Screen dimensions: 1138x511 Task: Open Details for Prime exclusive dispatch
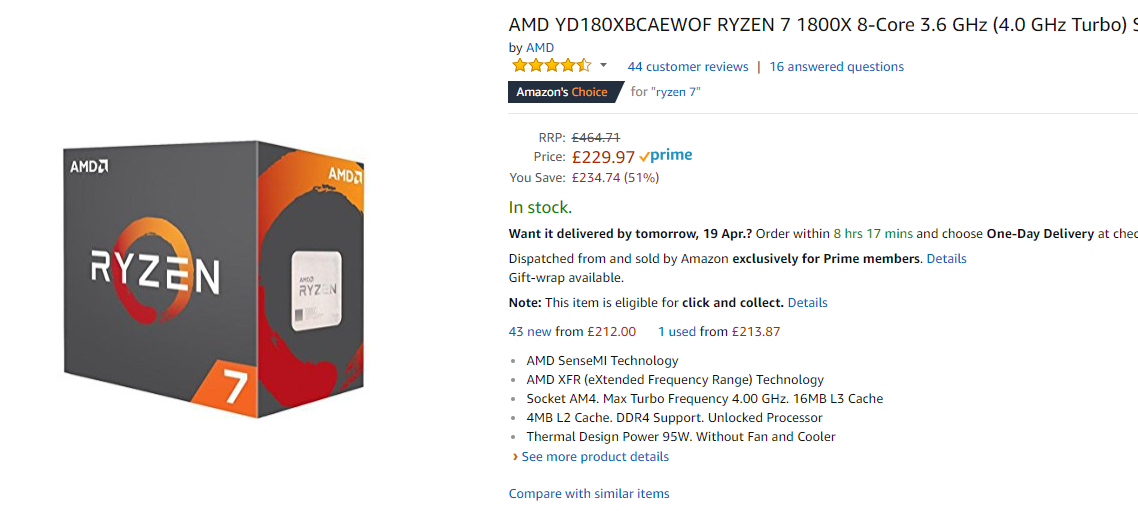point(946,258)
